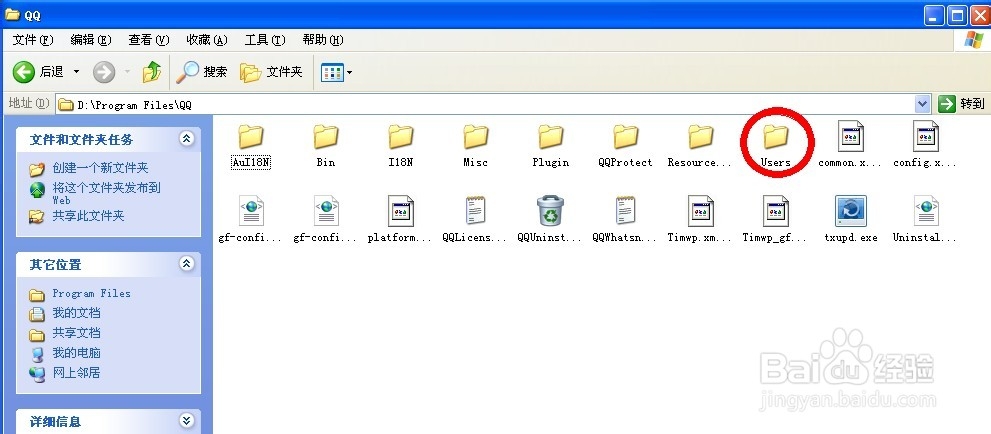Expand the 详细信息 panel
The height and width of the screenshot is (434, 991).
click(x=186, y=420)
